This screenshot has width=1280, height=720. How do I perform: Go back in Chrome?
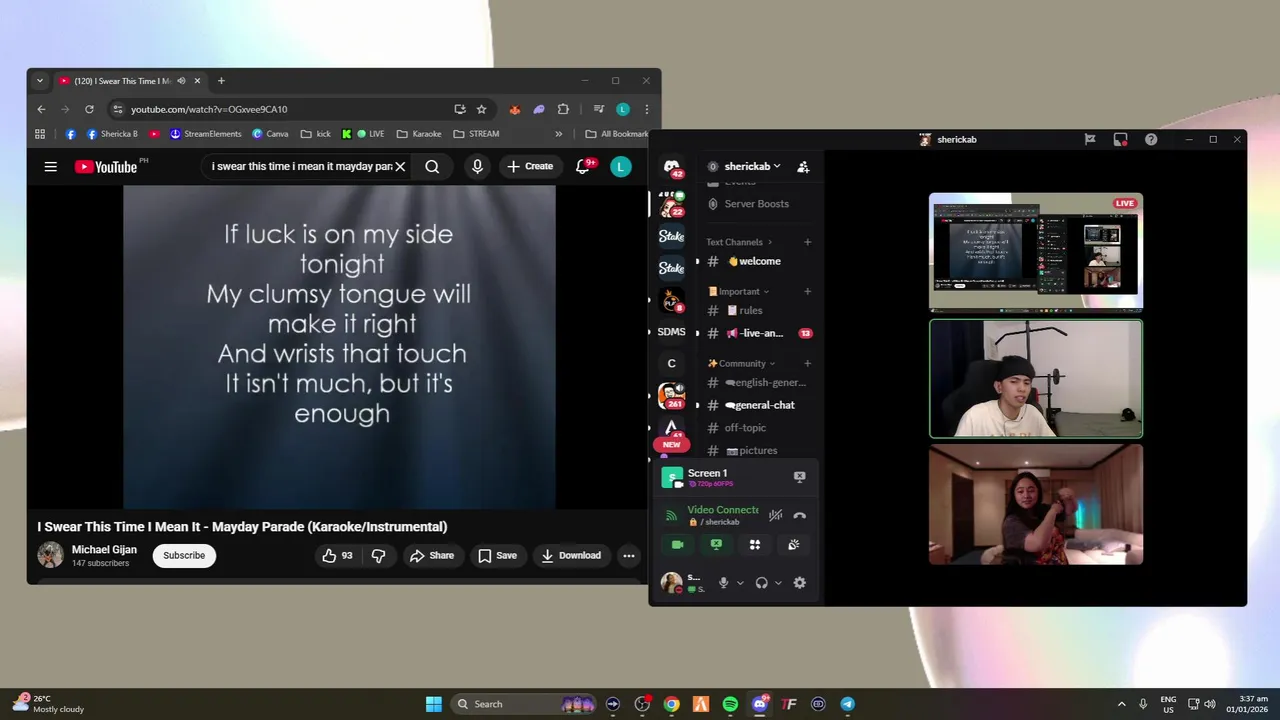click(41, 109)
